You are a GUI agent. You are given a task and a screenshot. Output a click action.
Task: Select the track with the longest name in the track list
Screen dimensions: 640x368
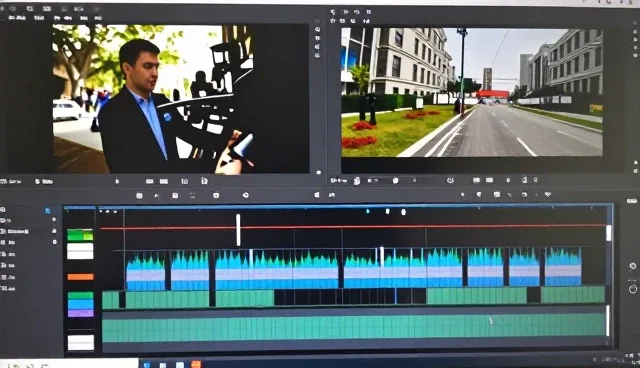tap(18, 231)
